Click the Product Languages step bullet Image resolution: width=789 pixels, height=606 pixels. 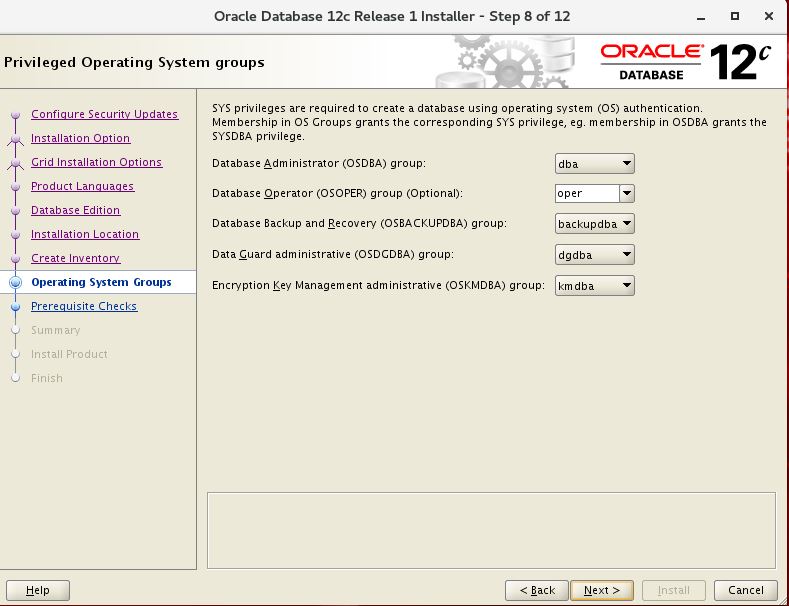tap(16, 187)
